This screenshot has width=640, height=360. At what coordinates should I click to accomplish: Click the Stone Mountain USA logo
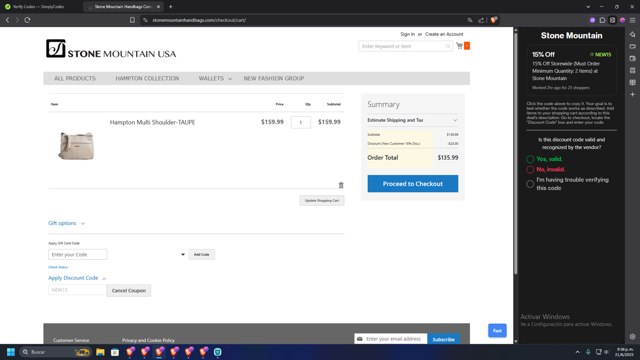[x=111, y=49]
